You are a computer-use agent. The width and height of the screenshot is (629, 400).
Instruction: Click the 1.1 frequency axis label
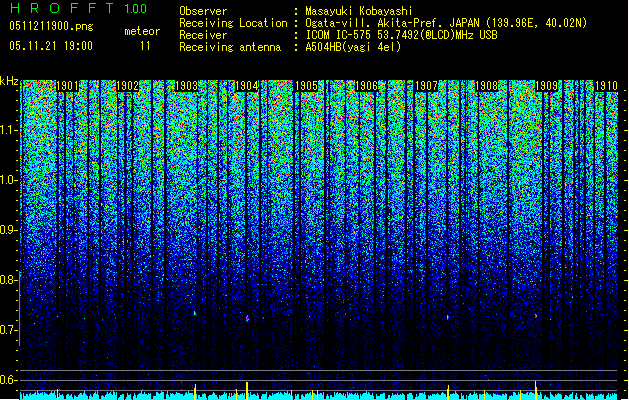click(9, 130)
